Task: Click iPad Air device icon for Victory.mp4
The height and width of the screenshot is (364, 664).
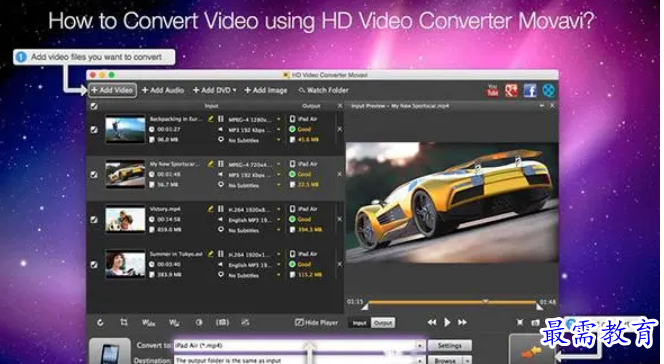Action: [292, 209]
